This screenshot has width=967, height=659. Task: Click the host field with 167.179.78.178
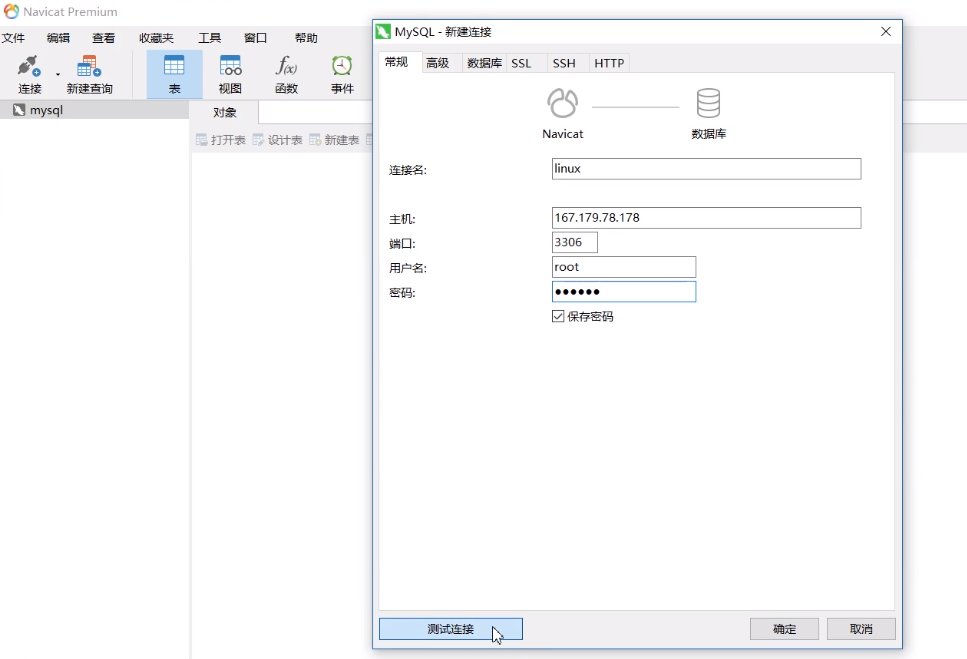[x=706, y=218]
